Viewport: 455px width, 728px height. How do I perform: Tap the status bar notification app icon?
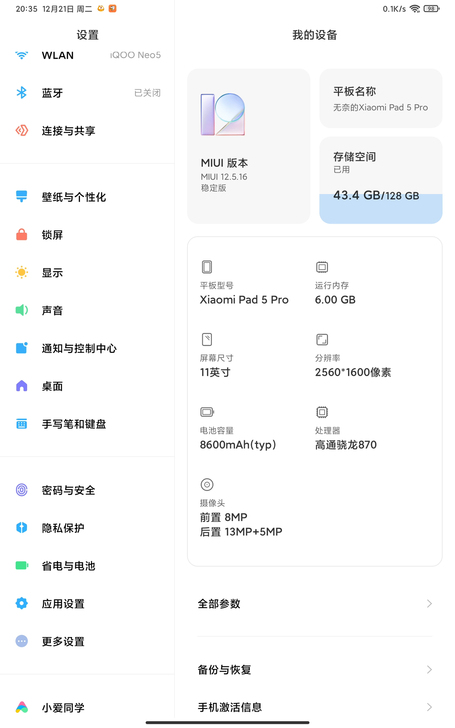(112, 9)
